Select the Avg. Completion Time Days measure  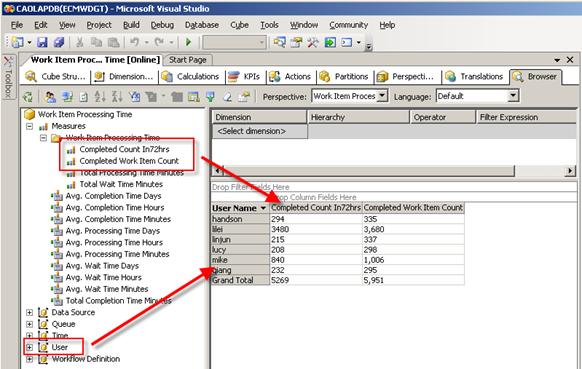coord(114,196)
